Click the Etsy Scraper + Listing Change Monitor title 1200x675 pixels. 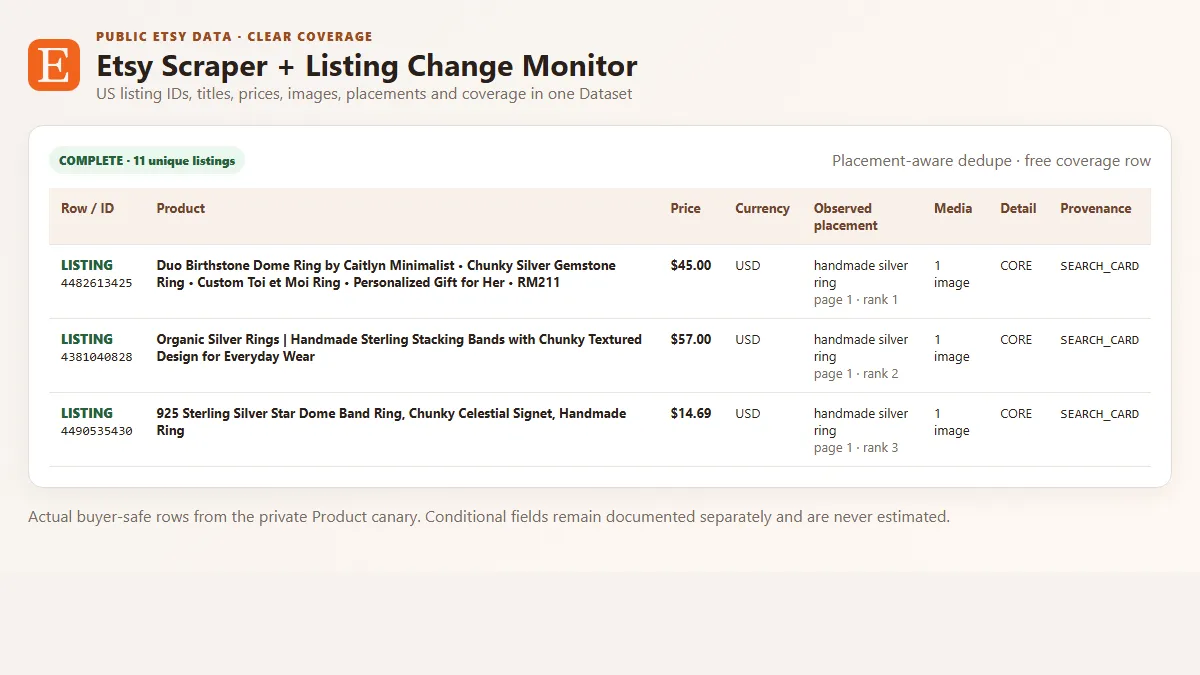pyautogui.click(x=366, y=66)
